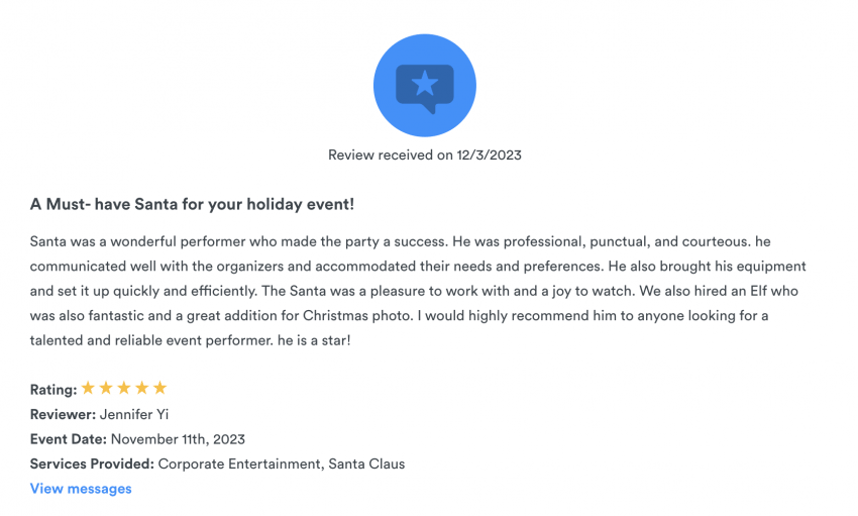Screen dimensions: 858x516
Task: Click the "Reviewer:" label
Action: point(63,414)
